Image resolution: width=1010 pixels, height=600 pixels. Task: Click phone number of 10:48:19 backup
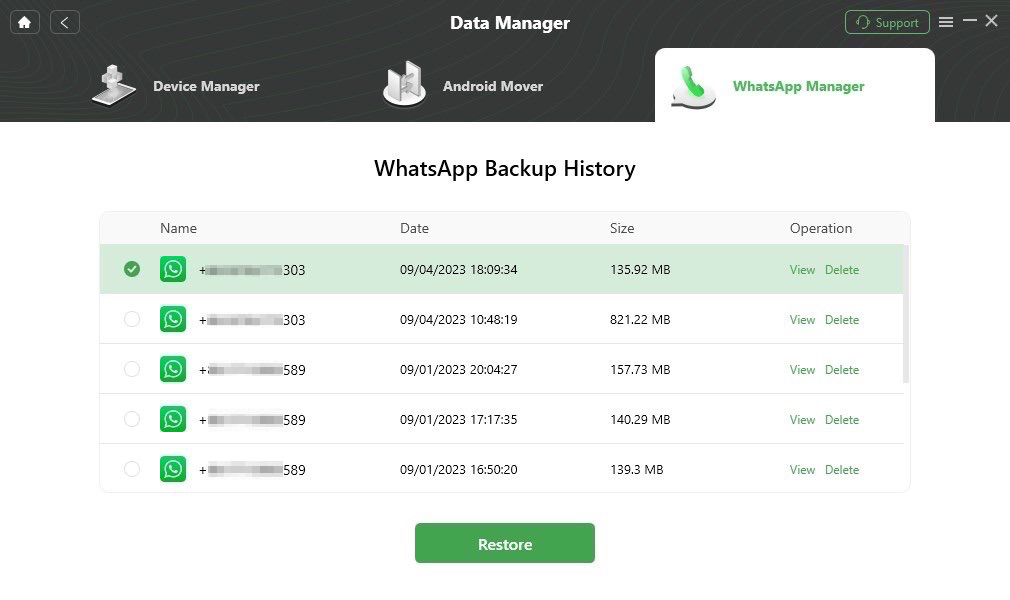(x=252, y=320)
